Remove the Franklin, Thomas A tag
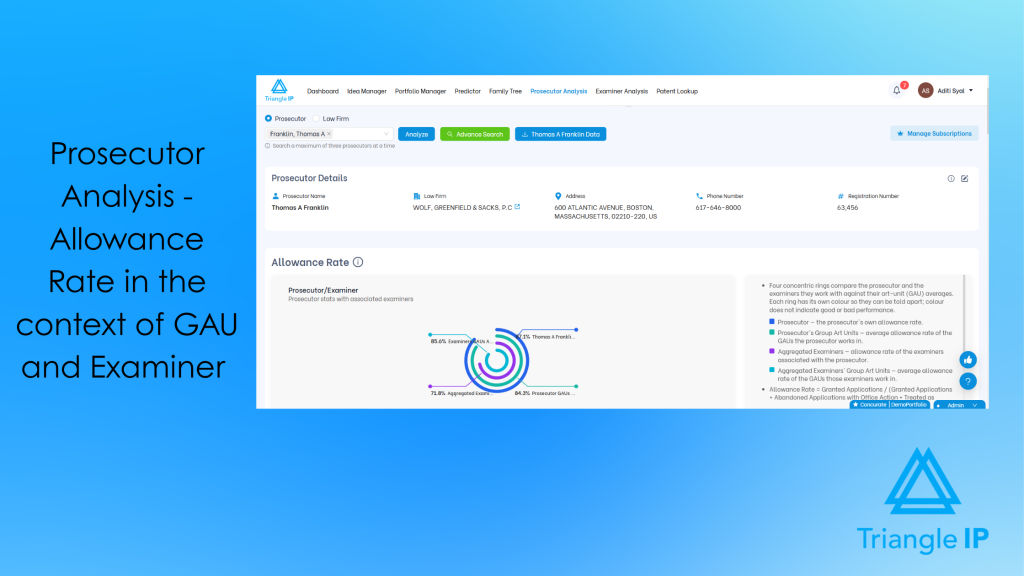 [329, 134]
